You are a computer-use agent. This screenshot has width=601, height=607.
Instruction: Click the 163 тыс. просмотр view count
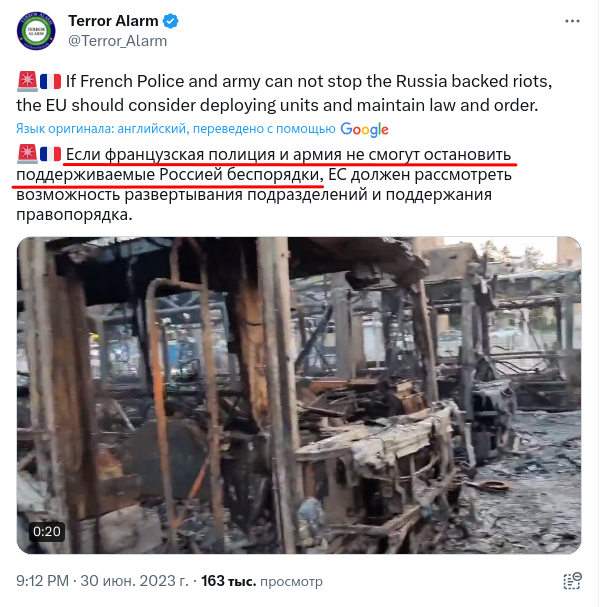click(262, 581)
